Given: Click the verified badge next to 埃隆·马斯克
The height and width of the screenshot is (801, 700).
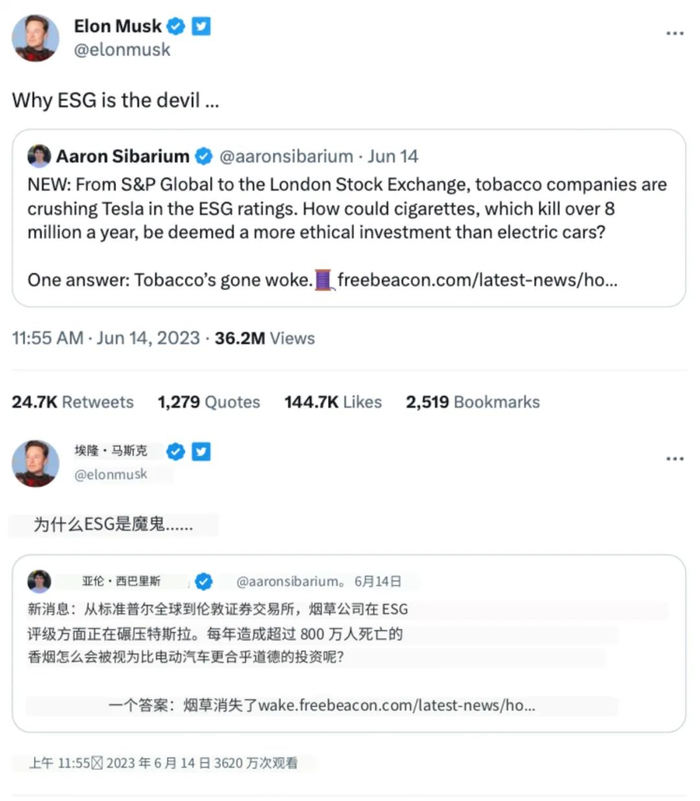Looking at the screenshot, I should coord(176,452).
